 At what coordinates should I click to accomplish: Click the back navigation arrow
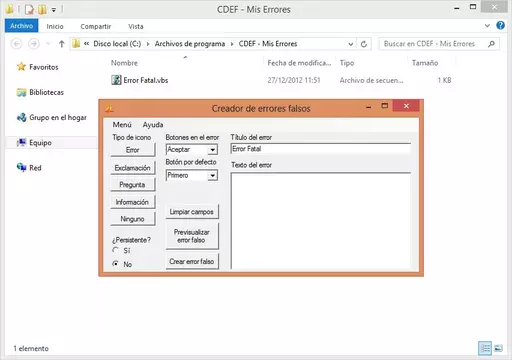17,44
